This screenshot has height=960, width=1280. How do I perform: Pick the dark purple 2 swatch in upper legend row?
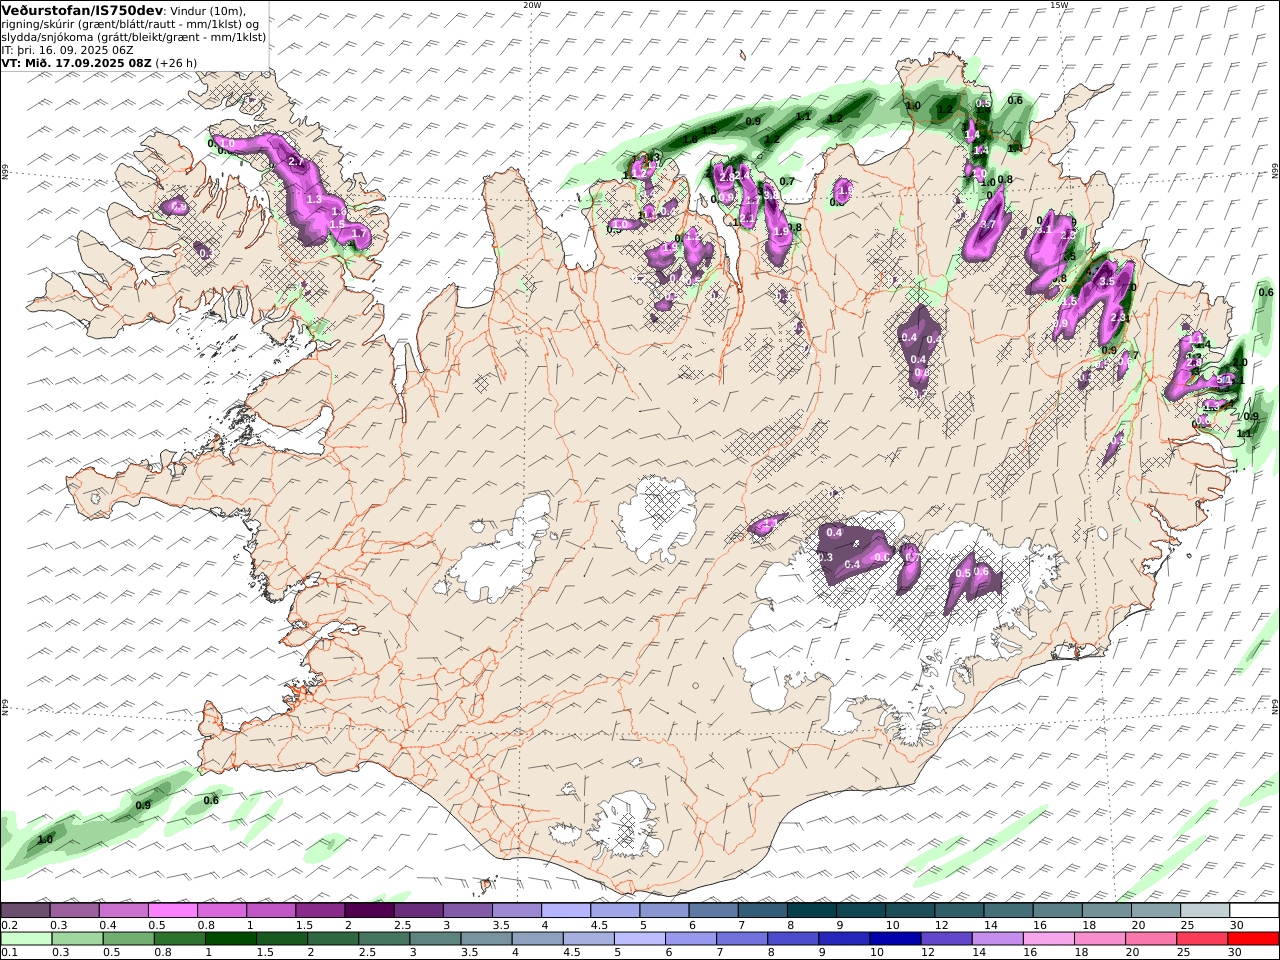click(x=369, y=910)
